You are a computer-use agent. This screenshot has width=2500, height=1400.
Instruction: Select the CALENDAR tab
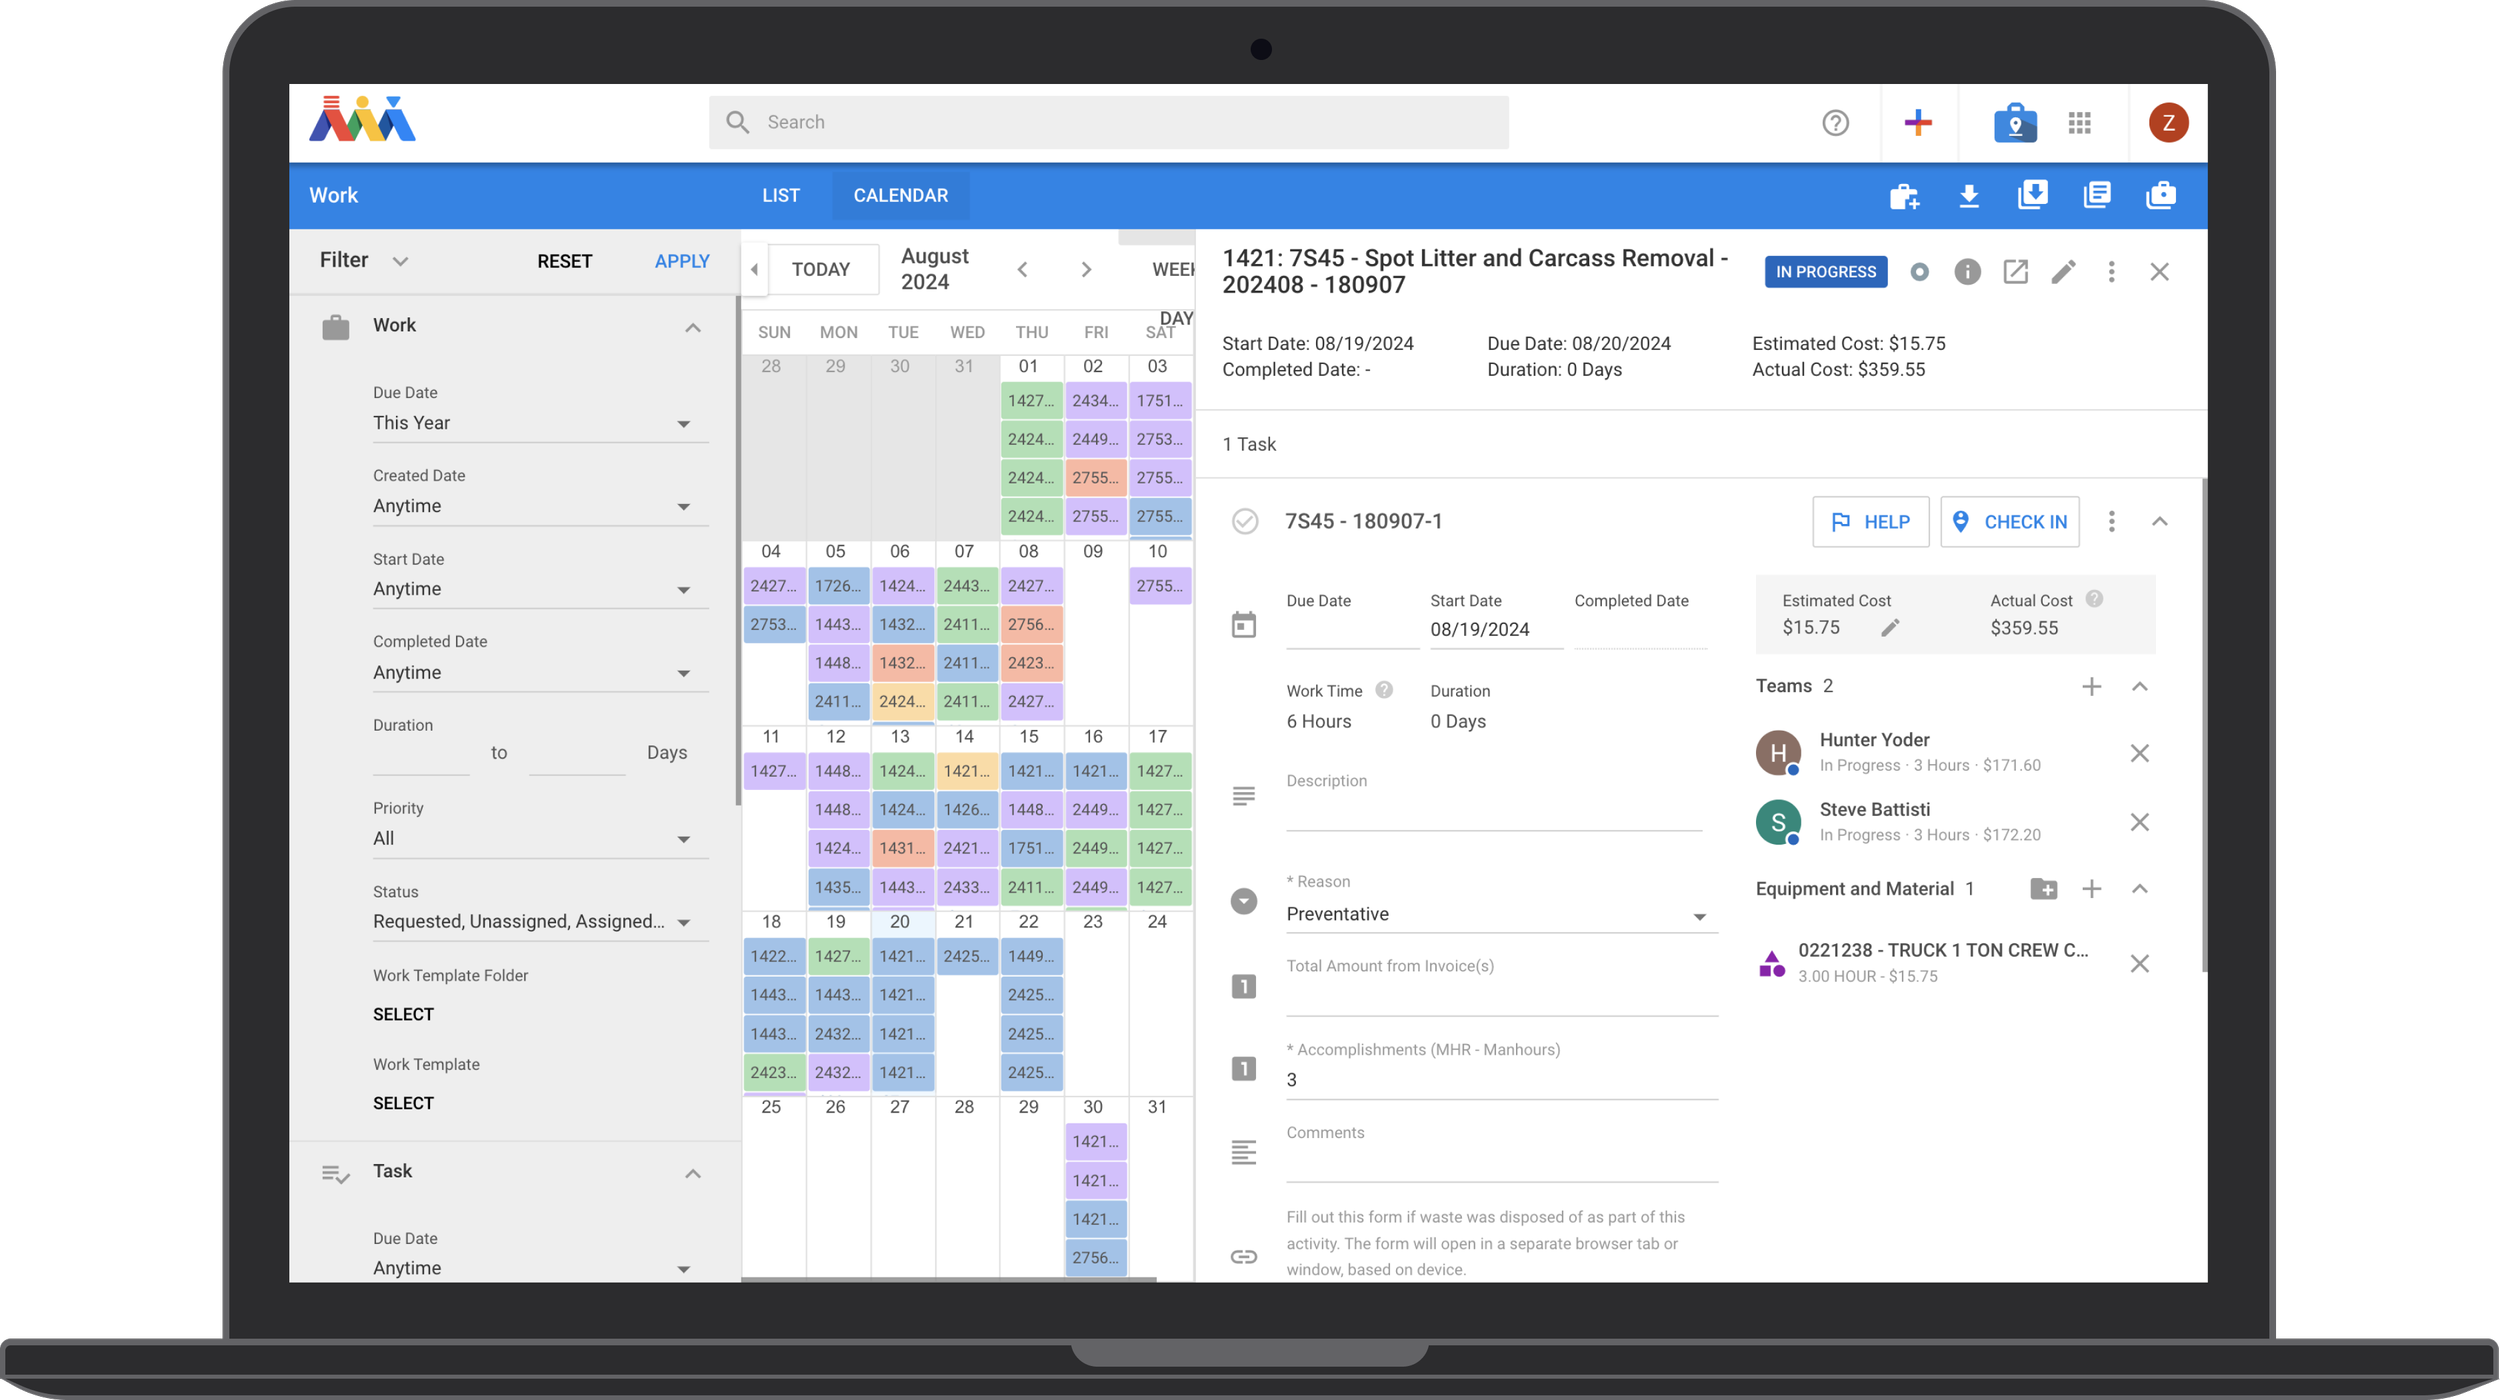click(x=900, y=196)
